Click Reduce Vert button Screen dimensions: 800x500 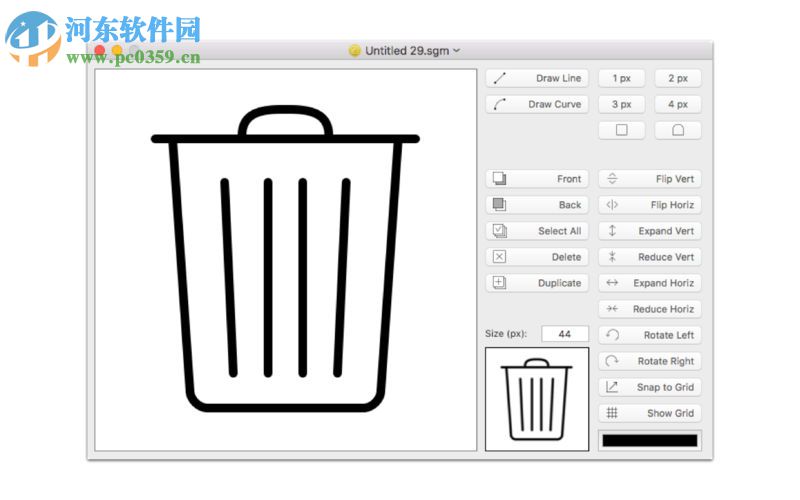[649, 257]
